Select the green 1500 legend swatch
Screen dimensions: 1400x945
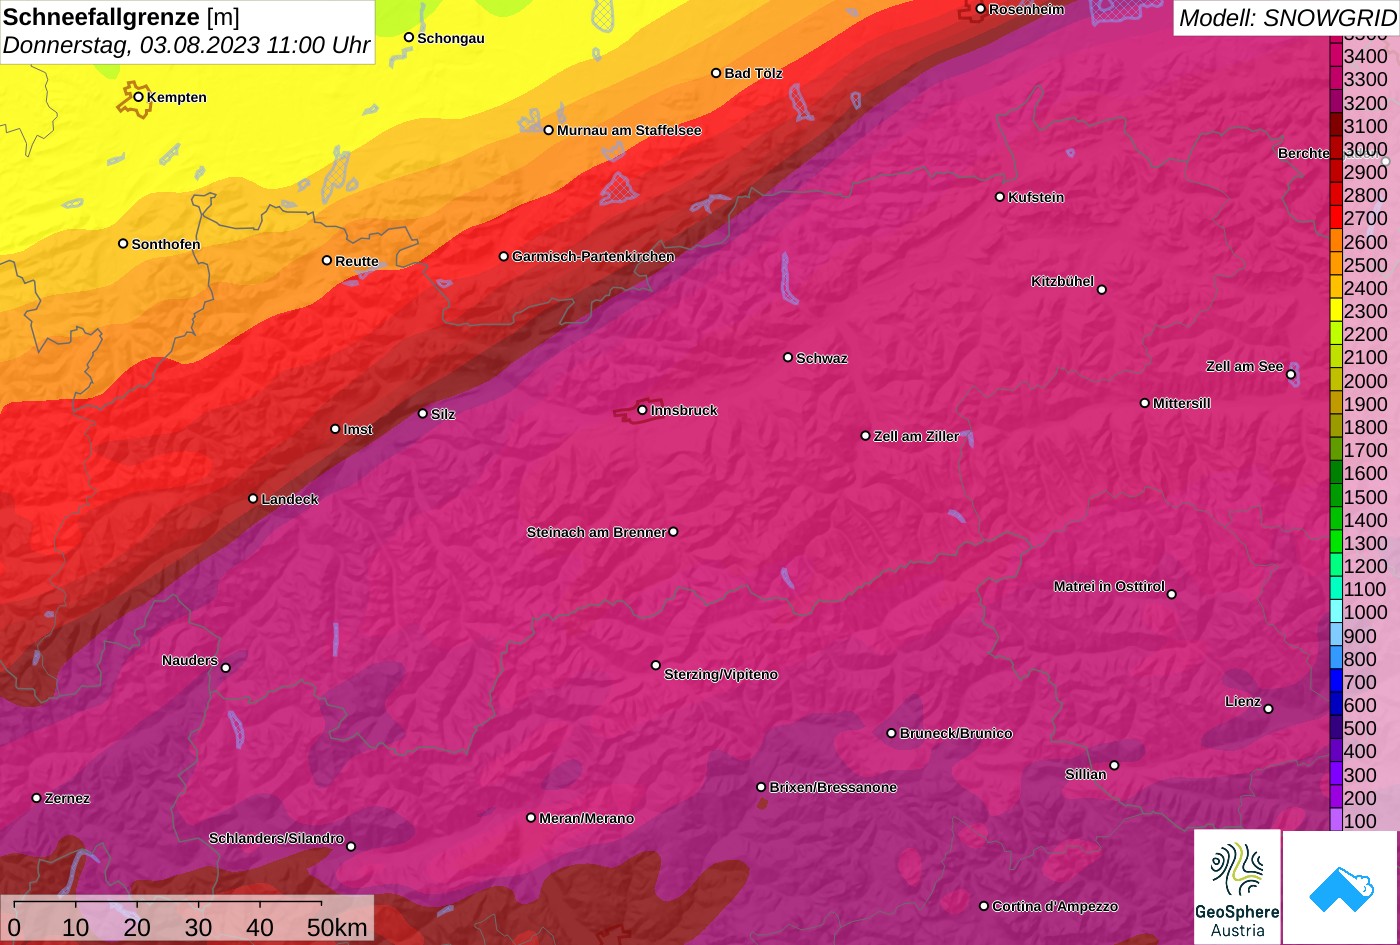coord(1336,497)
